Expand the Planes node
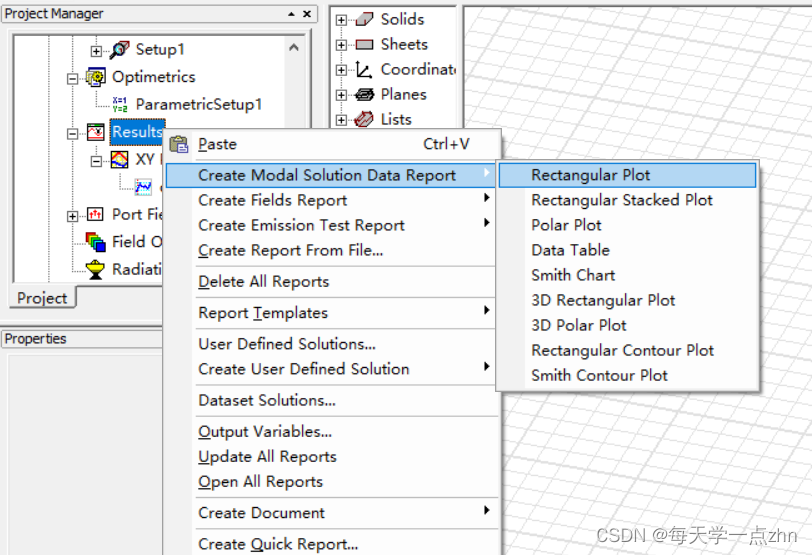Screen dimensions: 812x555 coord(341,95)
